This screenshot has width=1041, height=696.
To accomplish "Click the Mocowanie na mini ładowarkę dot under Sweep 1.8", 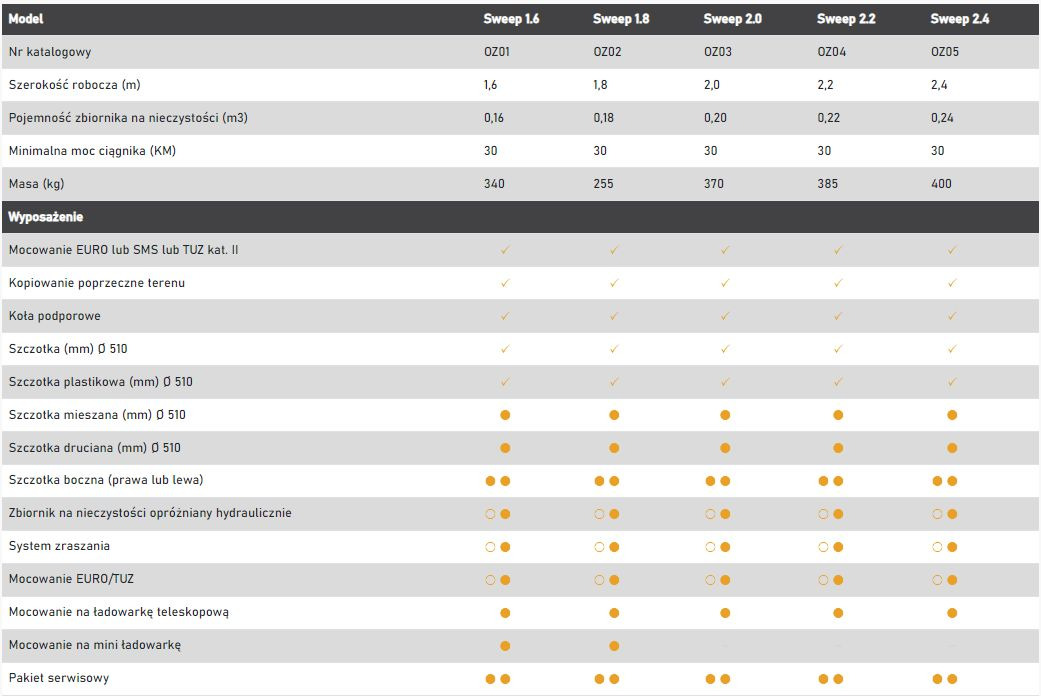I will 614,645.
